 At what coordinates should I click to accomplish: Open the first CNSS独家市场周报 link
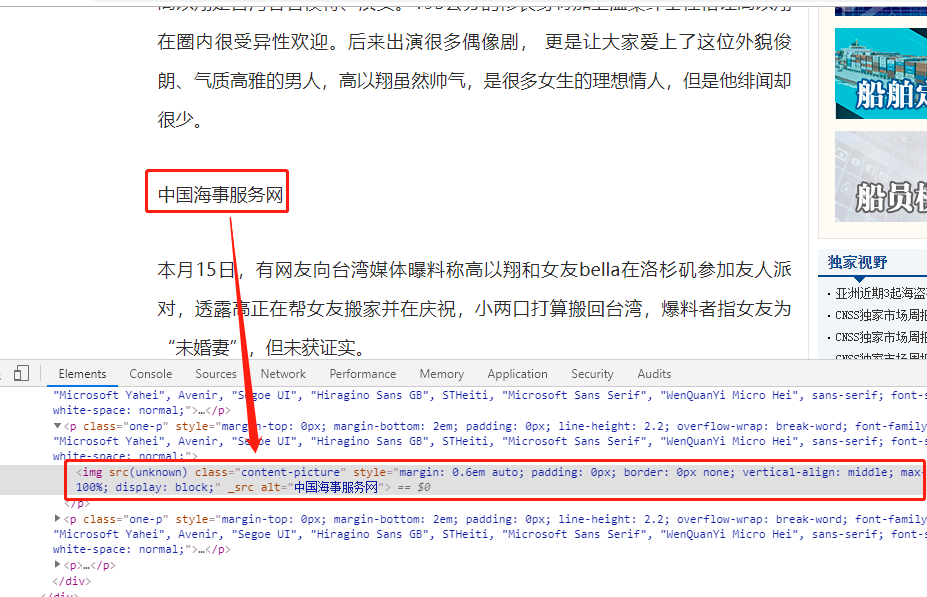point(880,315)
